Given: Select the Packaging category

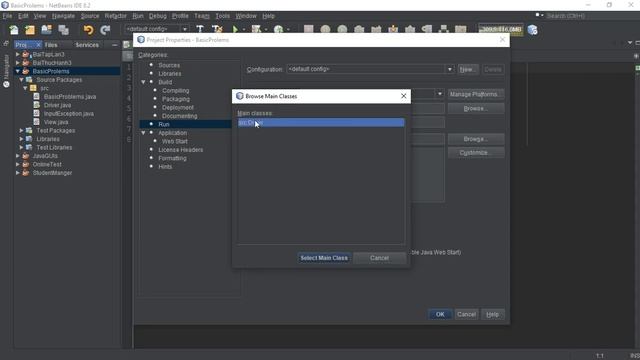Looking at the screenshot, I should 176,99.
